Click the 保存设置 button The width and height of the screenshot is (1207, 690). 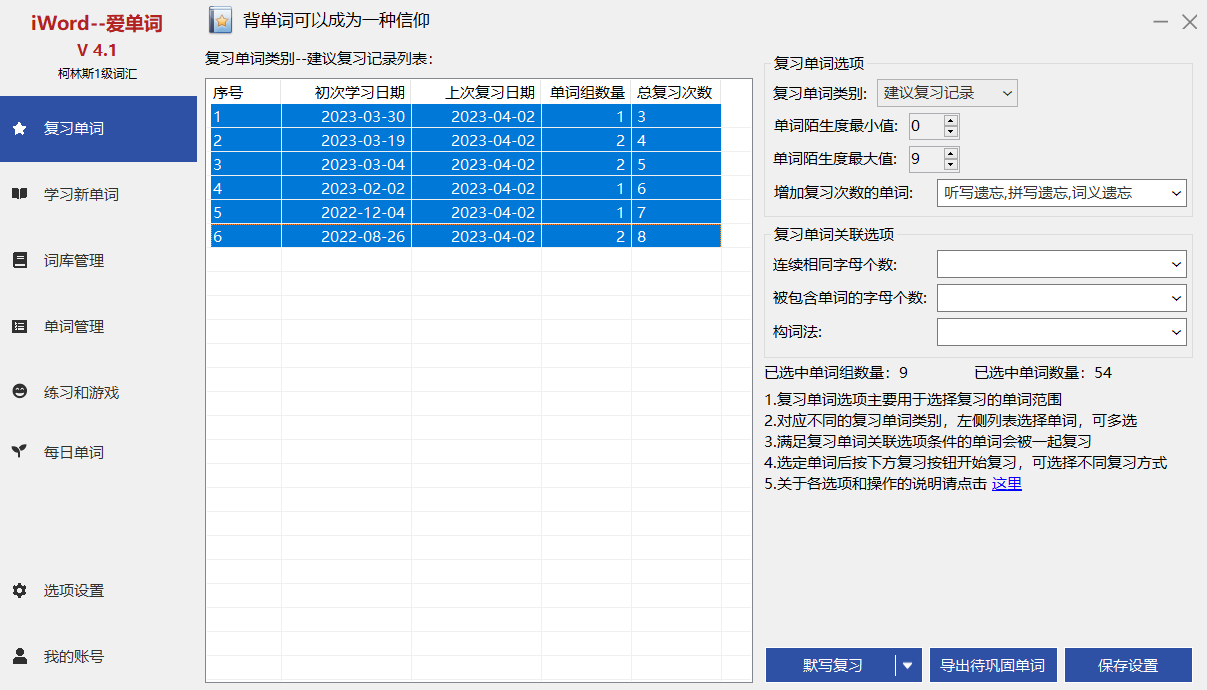point(1127,665)
